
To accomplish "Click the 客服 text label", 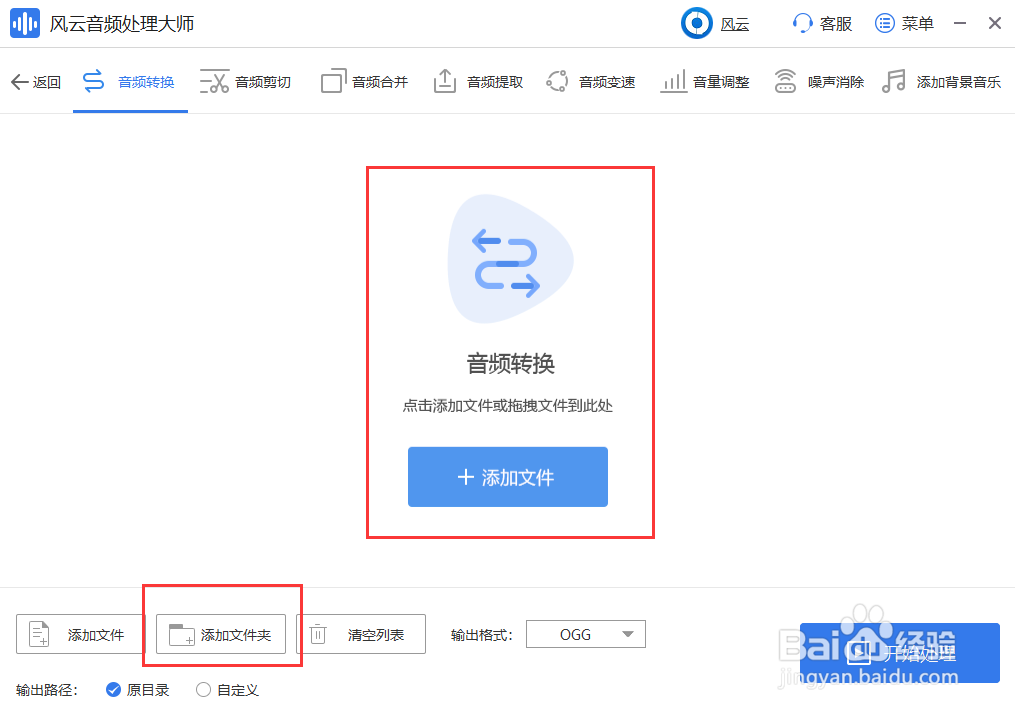I will tap(836, 24).
